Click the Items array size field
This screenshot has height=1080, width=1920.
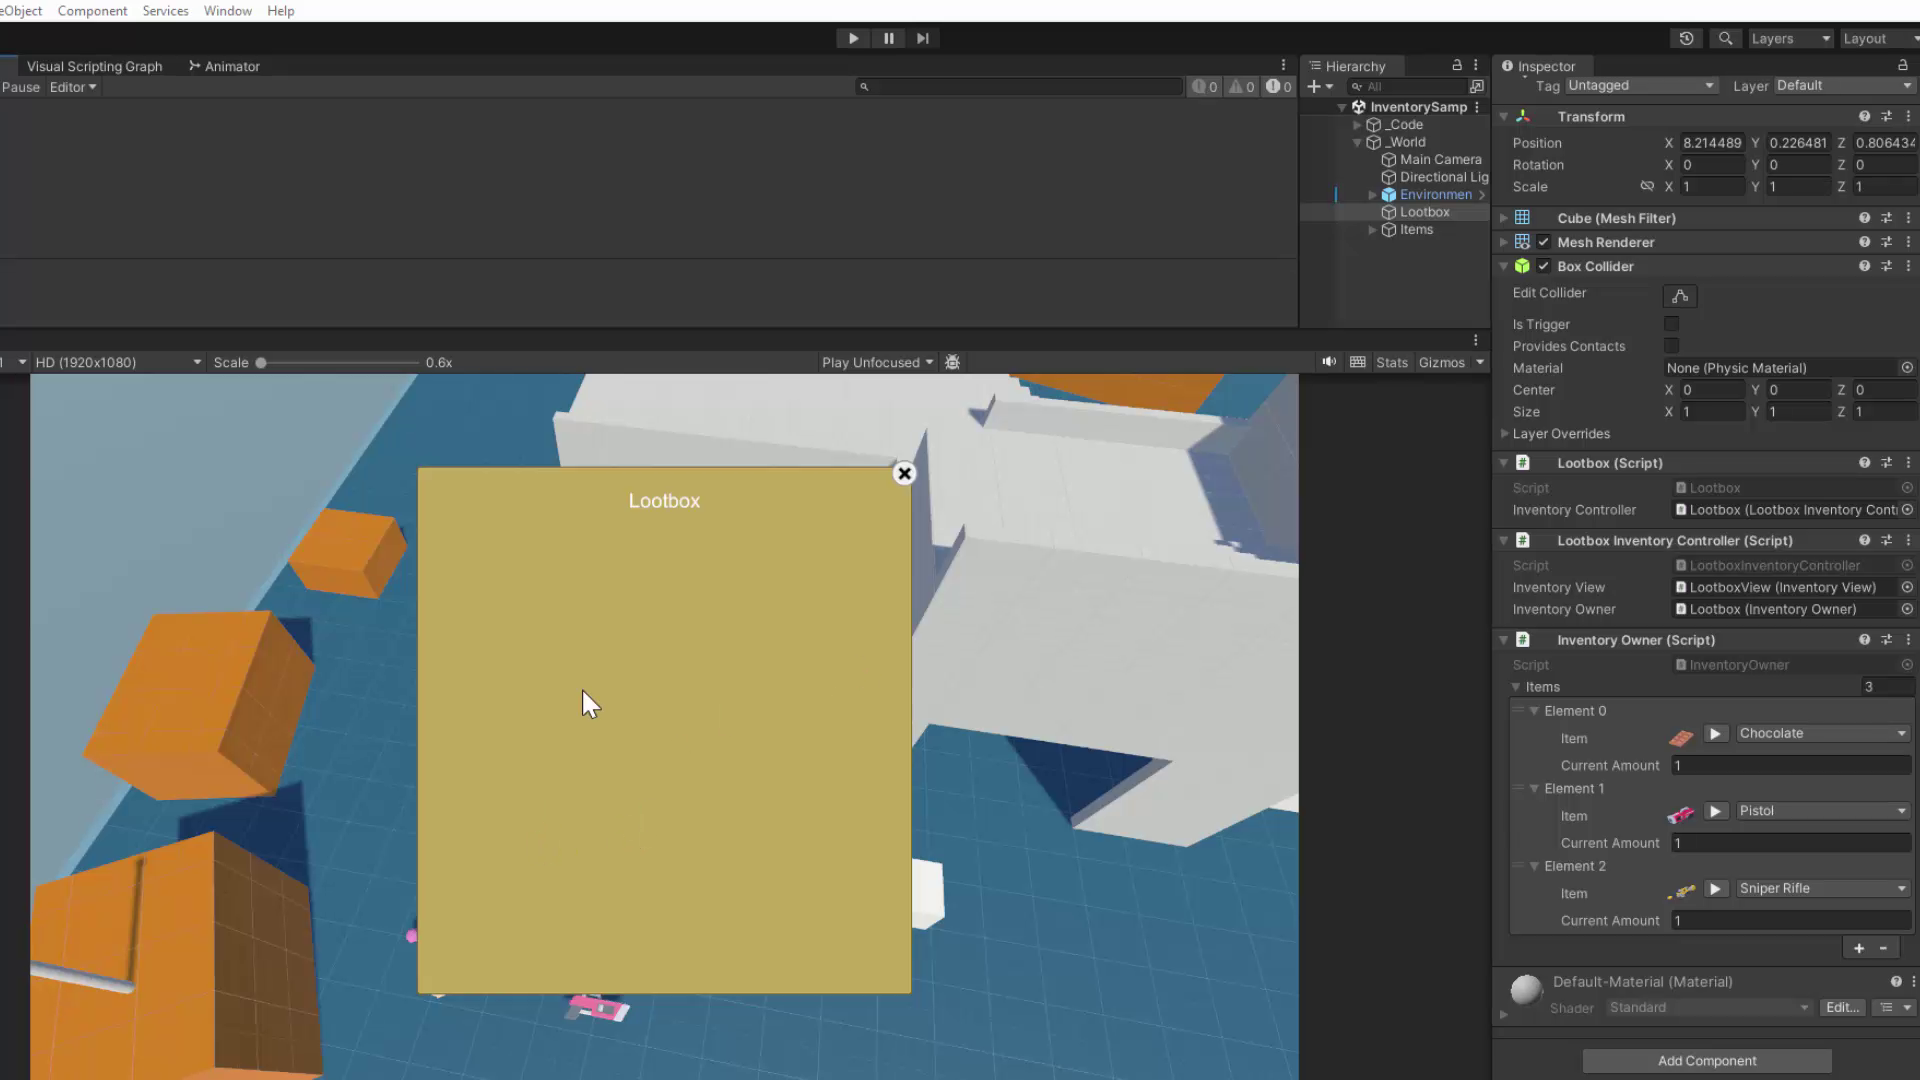click(1887, 687)
